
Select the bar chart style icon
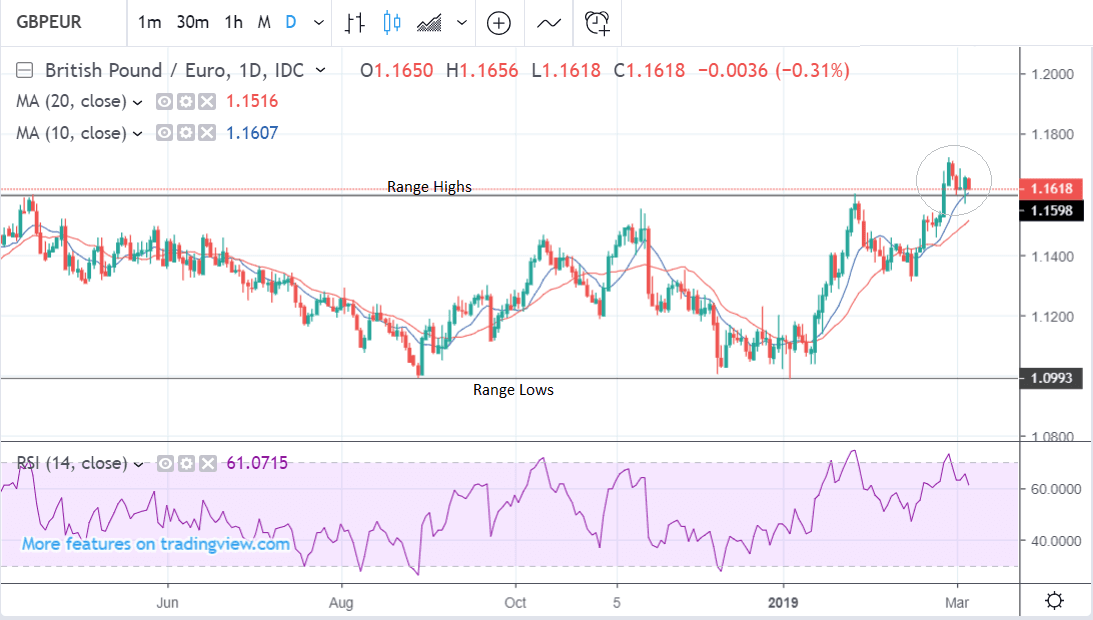pos(354,22)
